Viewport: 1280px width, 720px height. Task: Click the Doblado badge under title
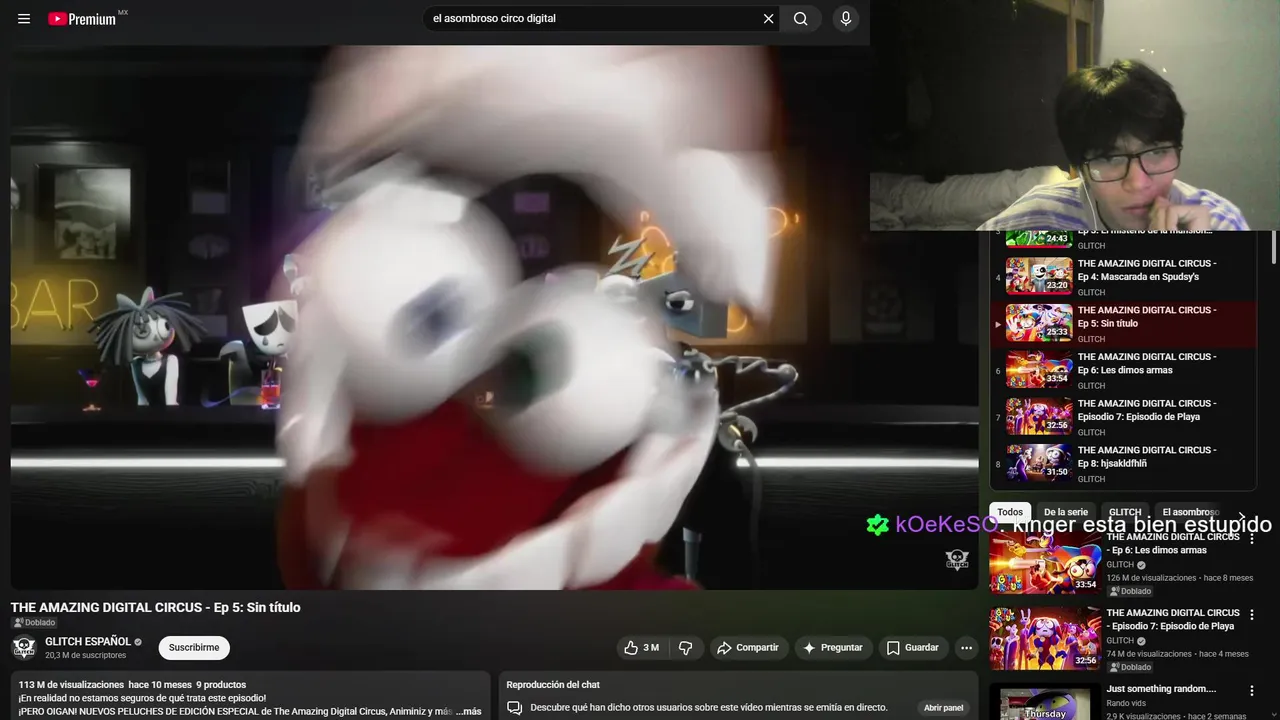pyautogui.click(x=34, y=623)
